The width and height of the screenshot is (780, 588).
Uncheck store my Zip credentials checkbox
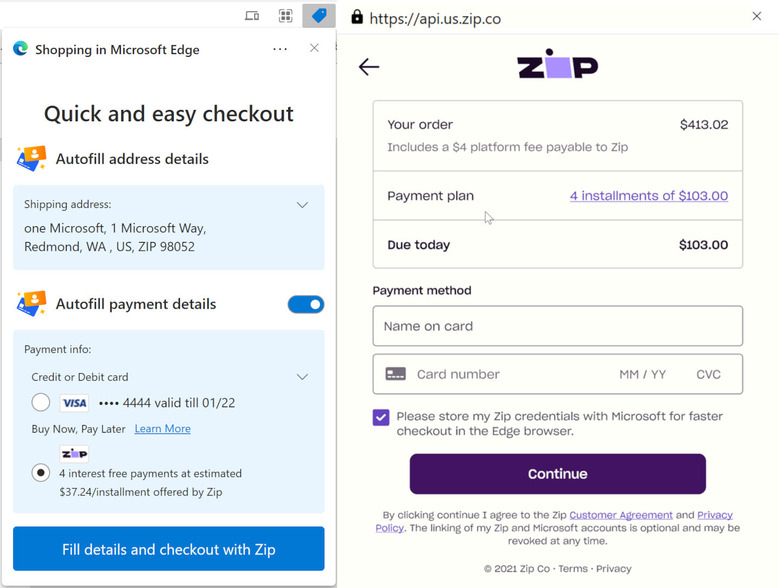click(381, 417)
